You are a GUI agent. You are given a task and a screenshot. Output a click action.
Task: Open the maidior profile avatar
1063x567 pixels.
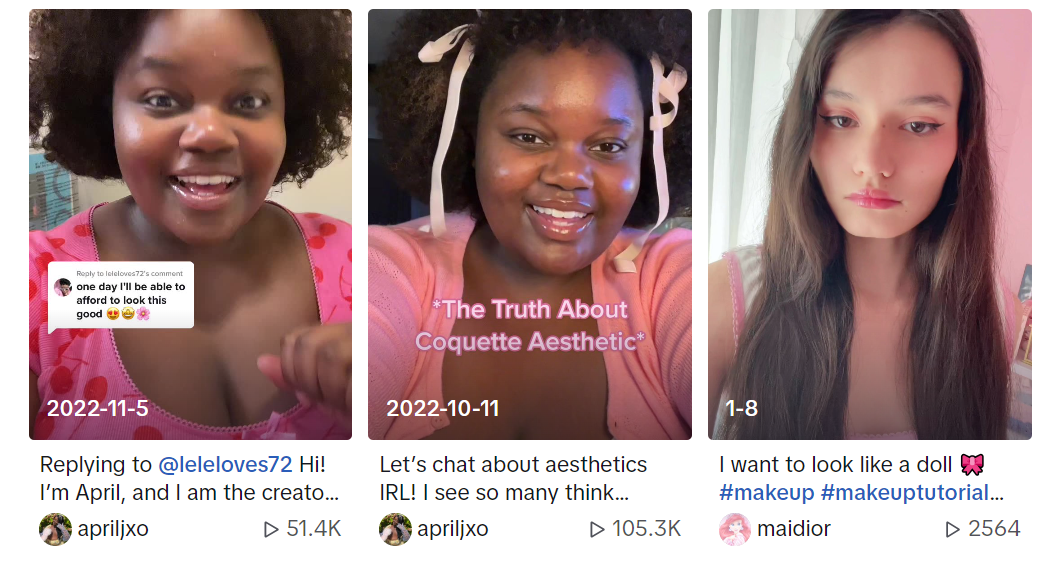[x=735, y=529]
